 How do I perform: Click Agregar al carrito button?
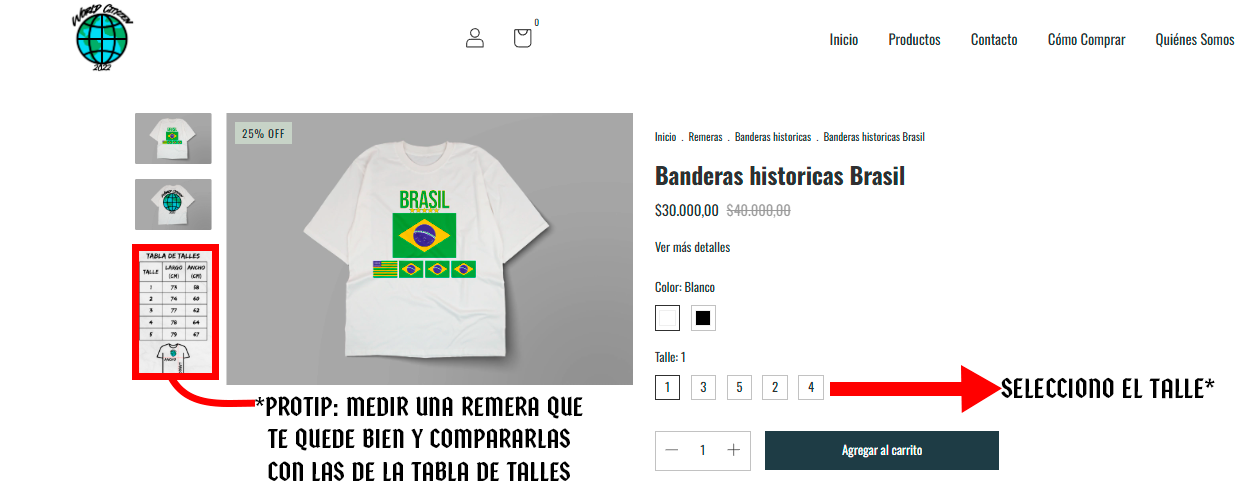point(882,450)
